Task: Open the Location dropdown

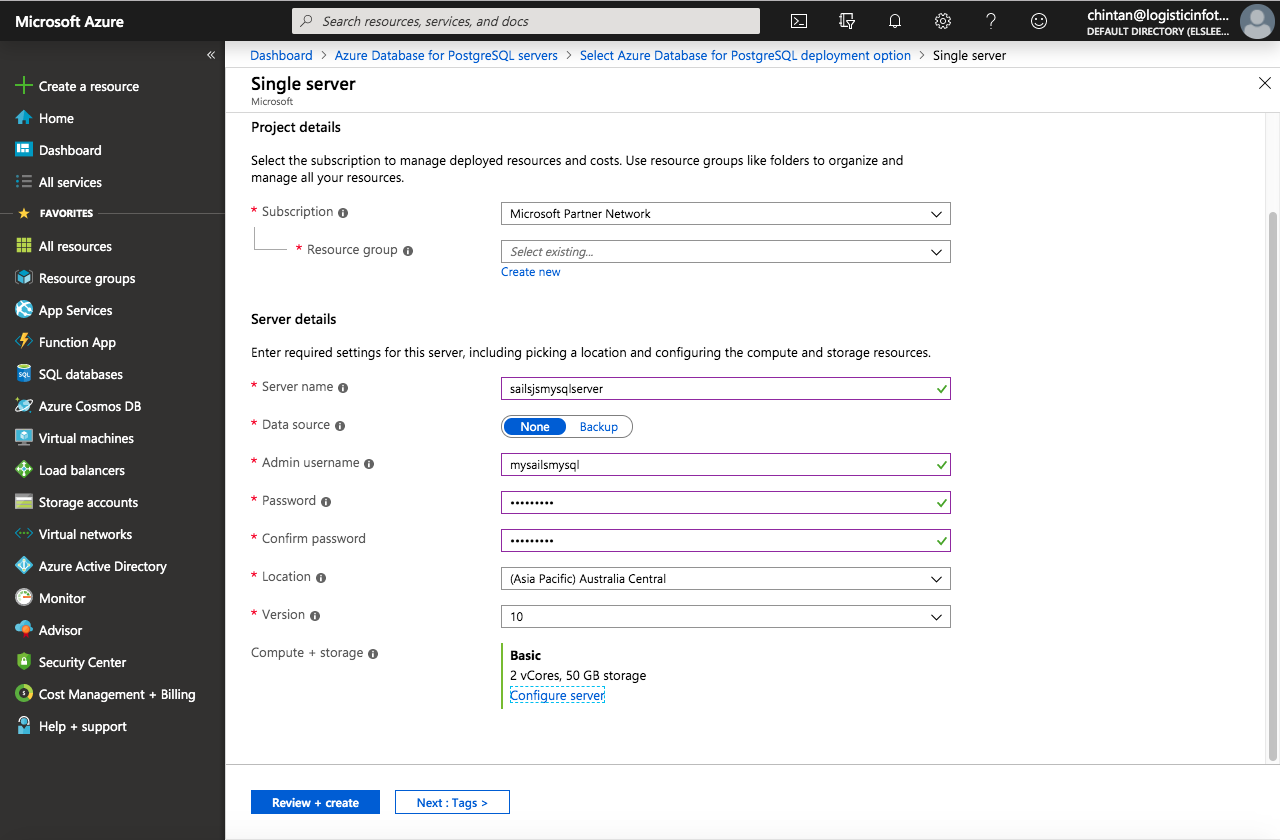Action: (725, 578)
